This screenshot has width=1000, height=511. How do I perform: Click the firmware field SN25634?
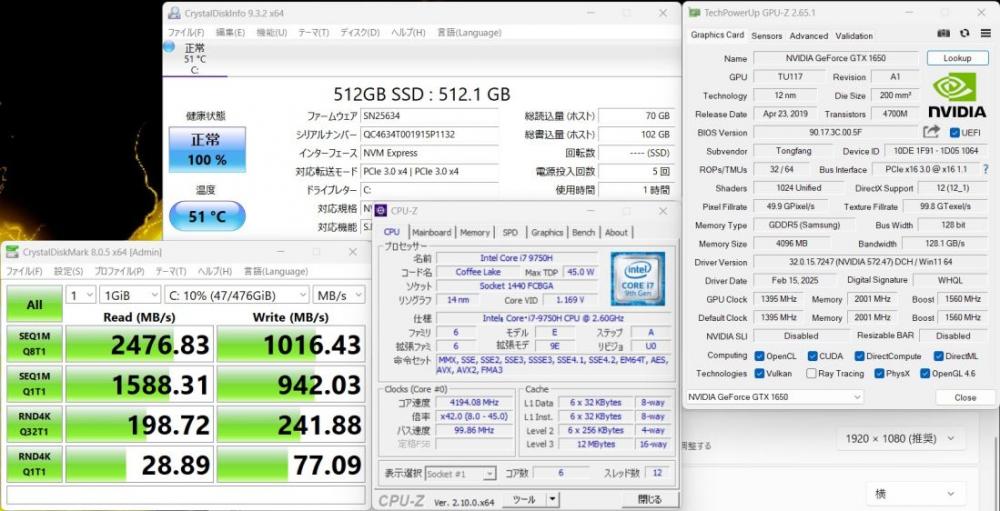click(430, 115)
